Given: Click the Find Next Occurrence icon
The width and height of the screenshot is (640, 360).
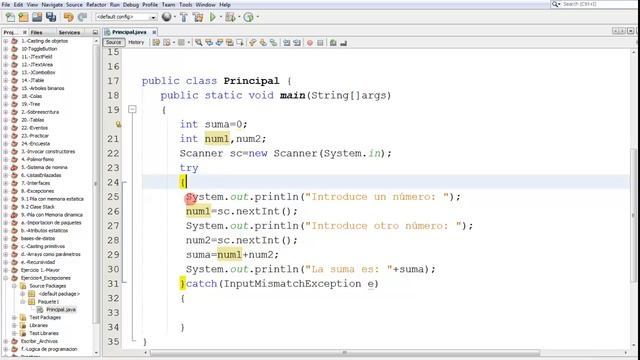Looking at the screenshot, I should click(220, 42).
